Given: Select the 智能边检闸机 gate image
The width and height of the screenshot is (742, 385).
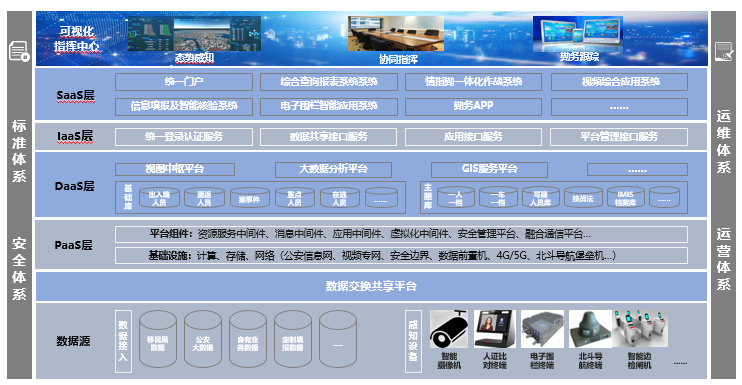Looking at the screenshot, I should point(640,329).
